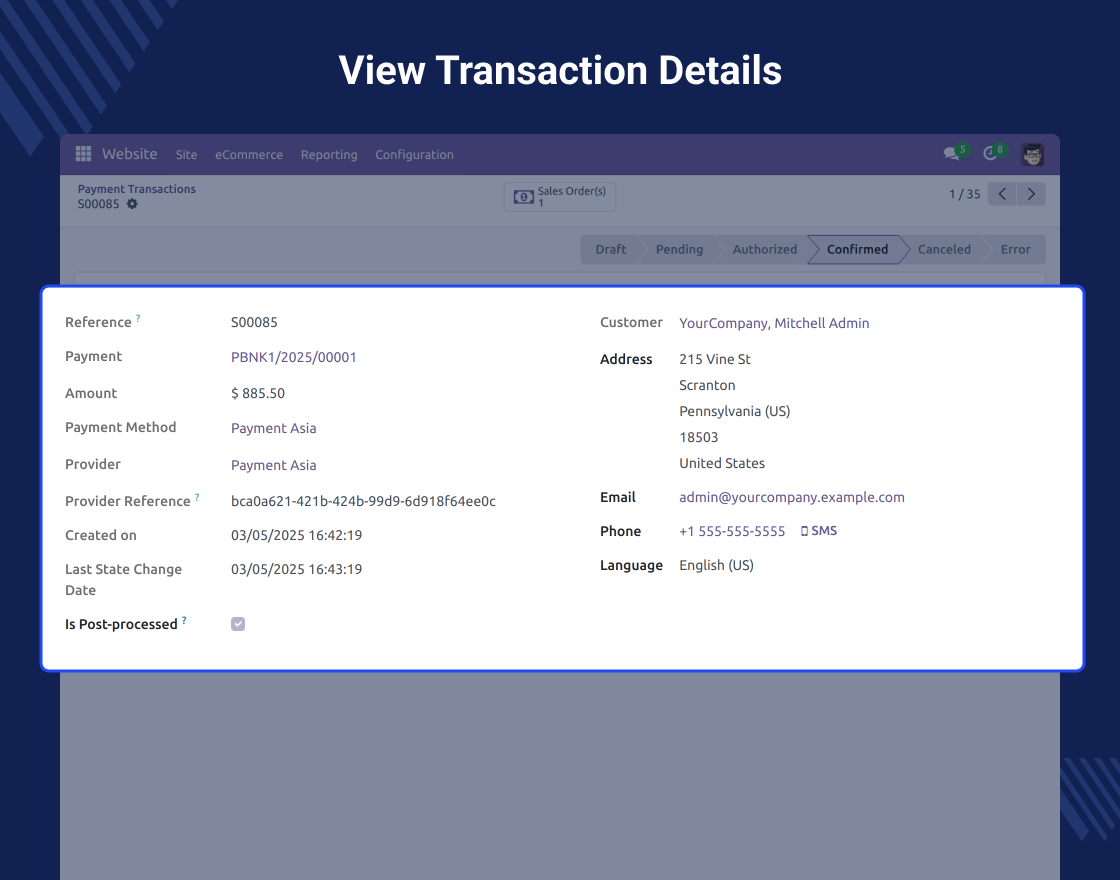Click the created on date 16:42:19
Image resolution: width=1120 pixels, height=880 pixels.
pos(296,536)
